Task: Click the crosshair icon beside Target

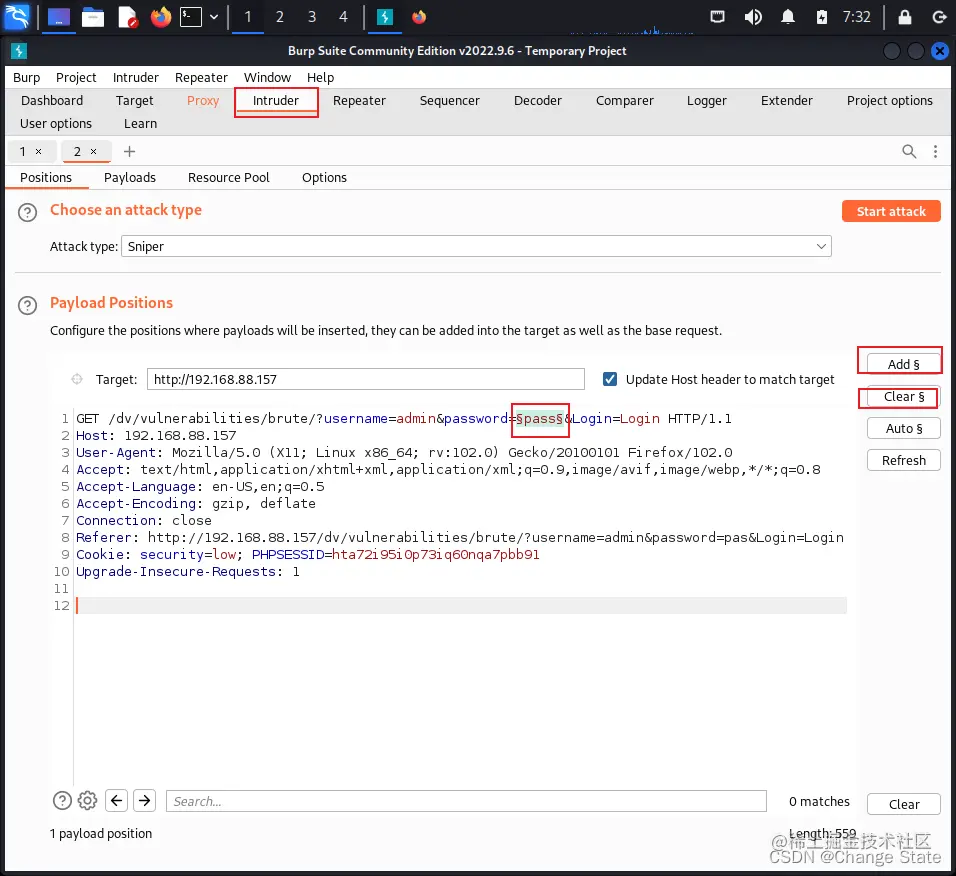Action: tap(77, 379)
